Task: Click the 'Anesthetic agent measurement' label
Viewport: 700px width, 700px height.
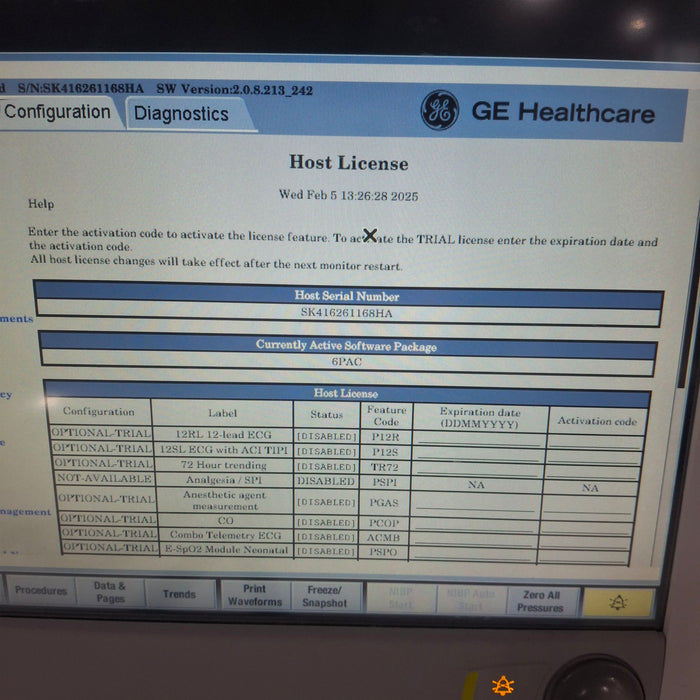Action: (x=225, y=500)
